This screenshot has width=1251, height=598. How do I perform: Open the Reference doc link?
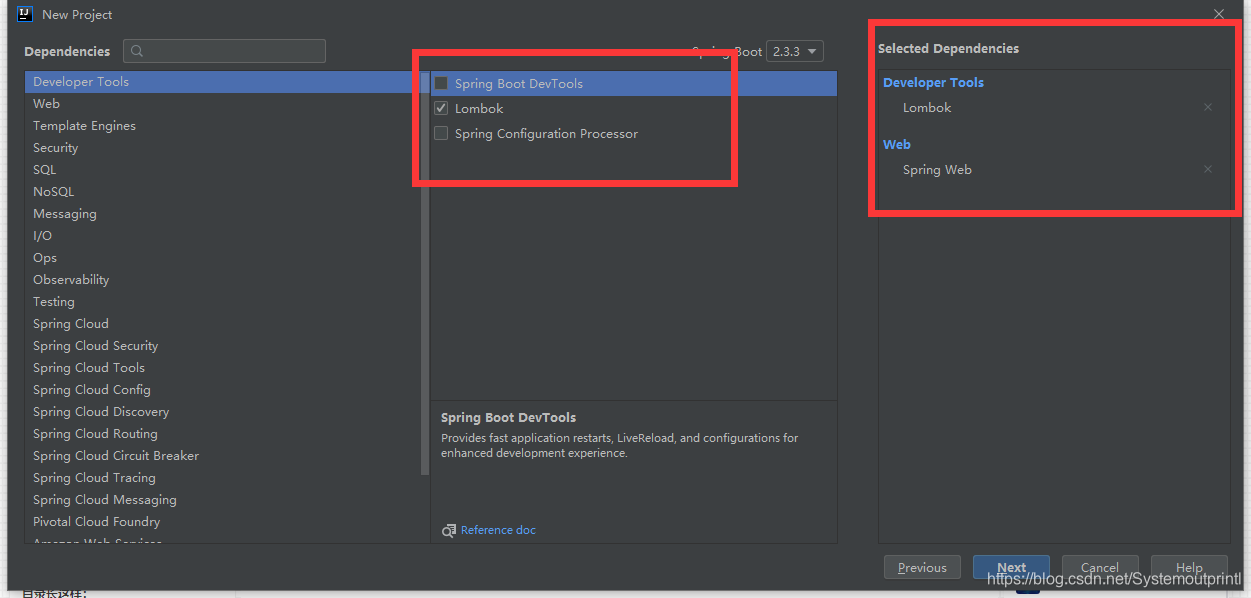click(498, 530)
